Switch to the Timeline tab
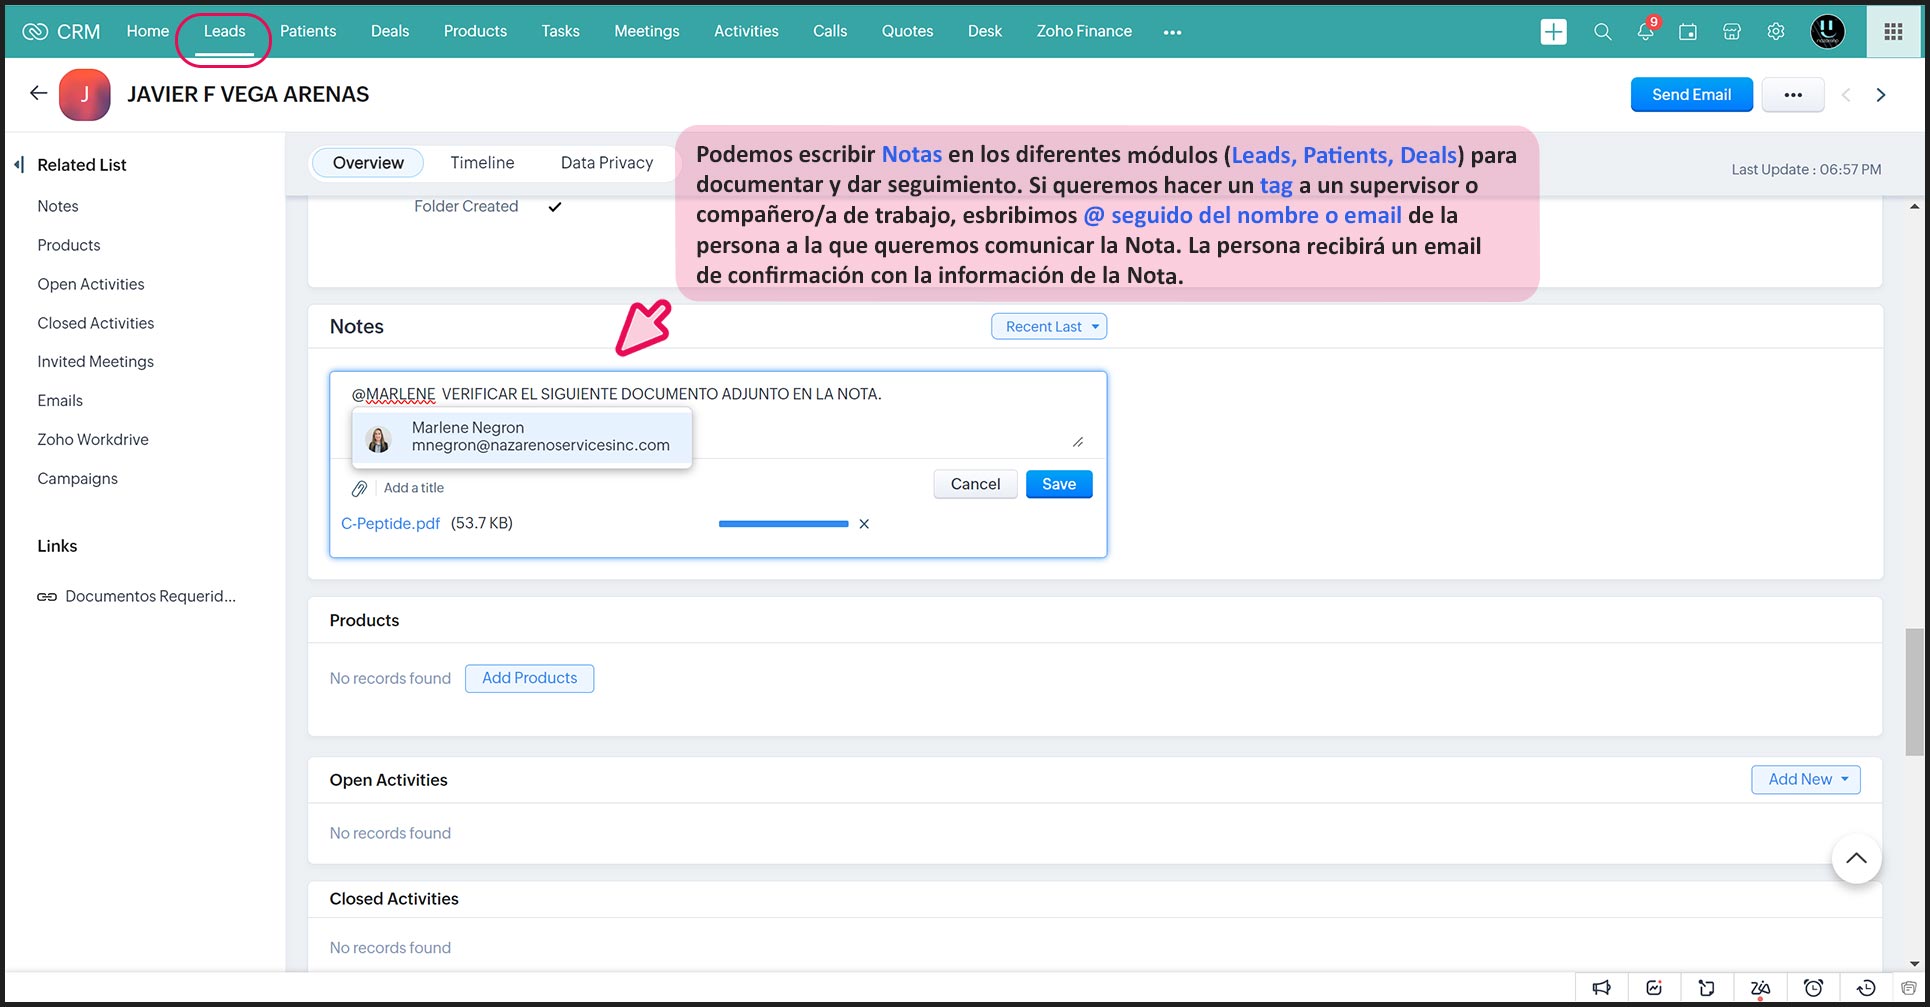Image resolution: width=1930 pixels, height=1007 pixels. [482, 163]
